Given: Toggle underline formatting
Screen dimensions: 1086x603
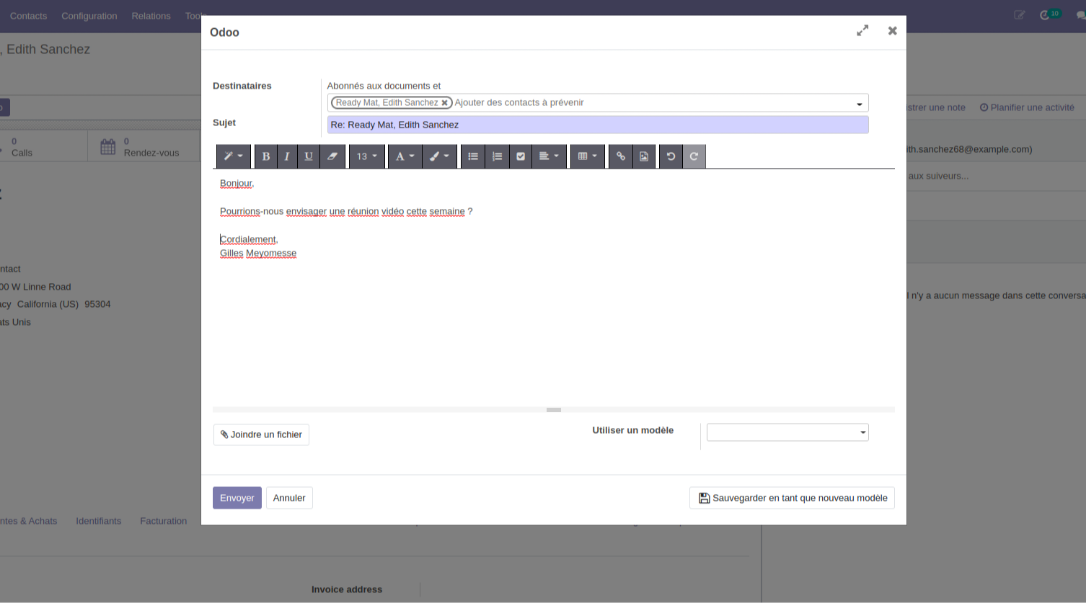Looking at the screenshot, I should tap(309, 156).
